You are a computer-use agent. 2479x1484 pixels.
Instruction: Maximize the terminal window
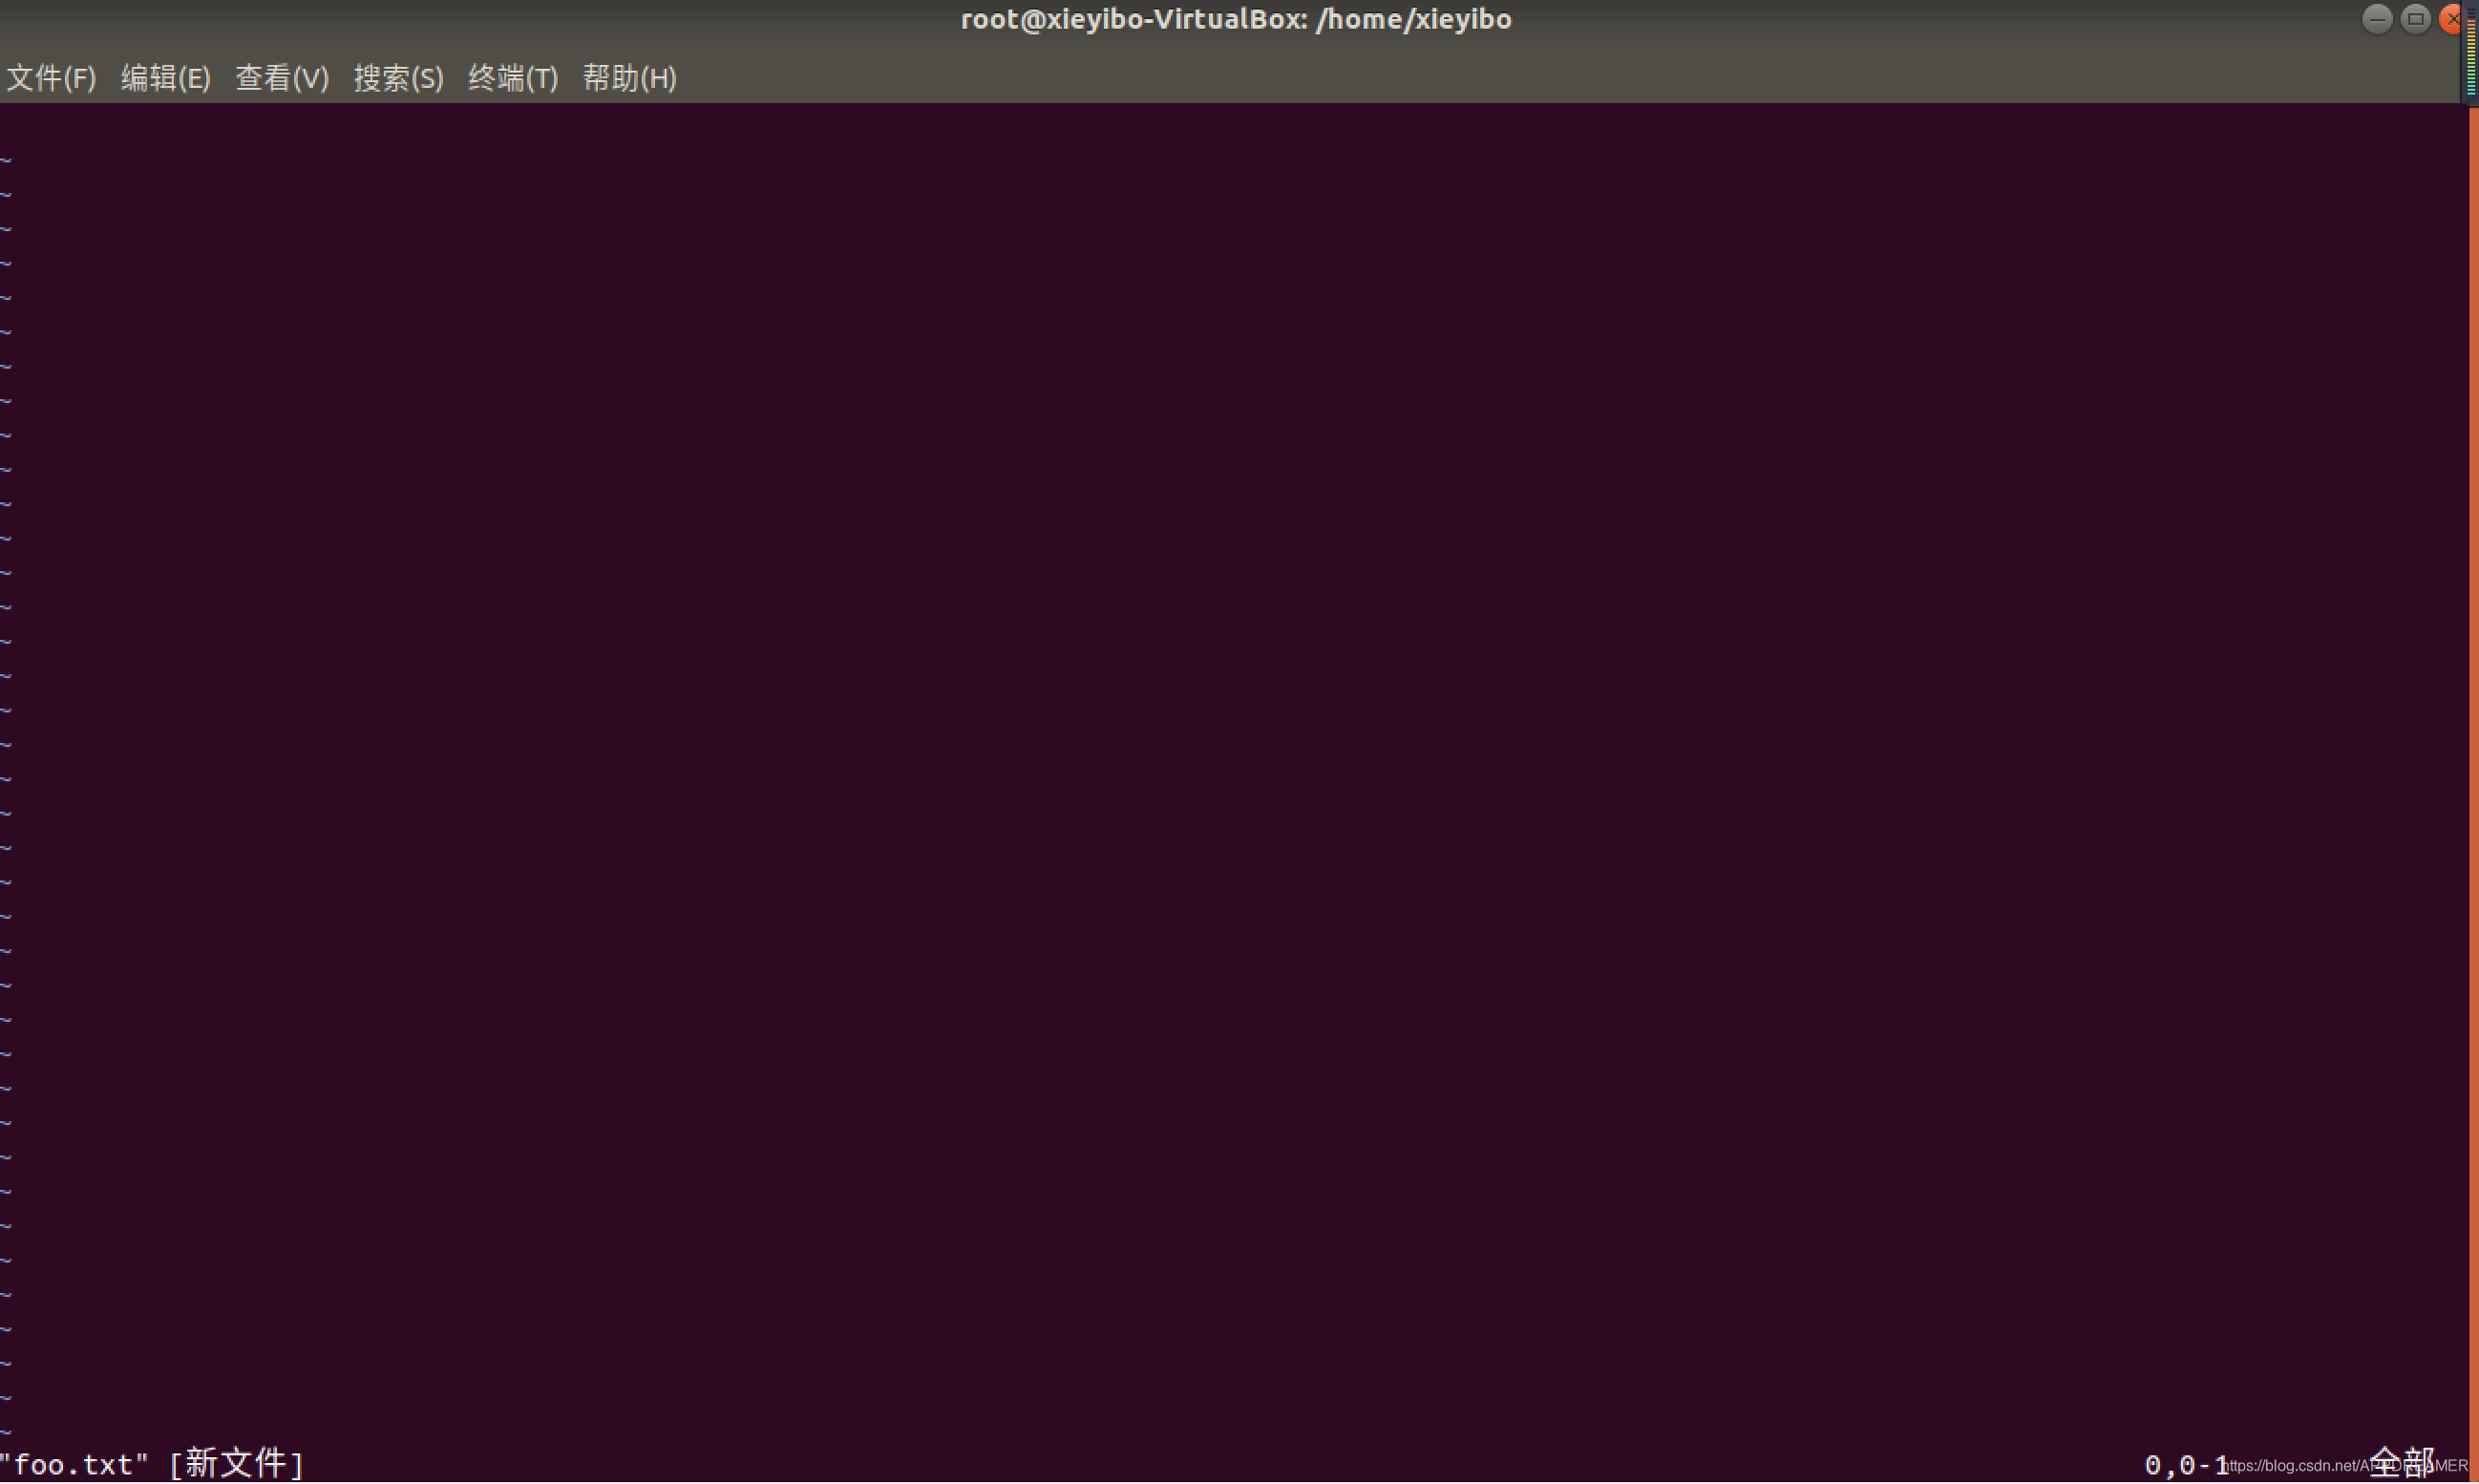tap(2414, 19)
